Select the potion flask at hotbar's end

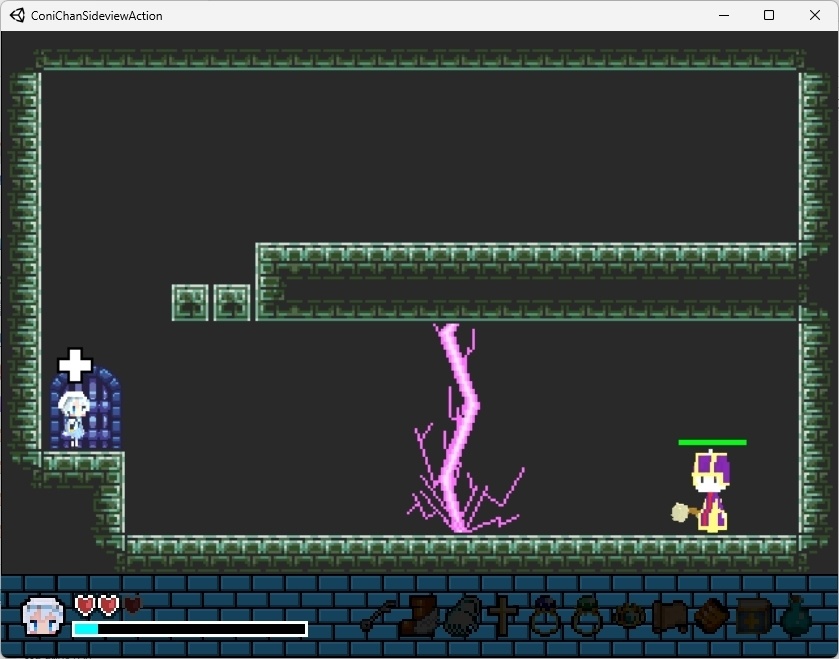click(795, 620)
